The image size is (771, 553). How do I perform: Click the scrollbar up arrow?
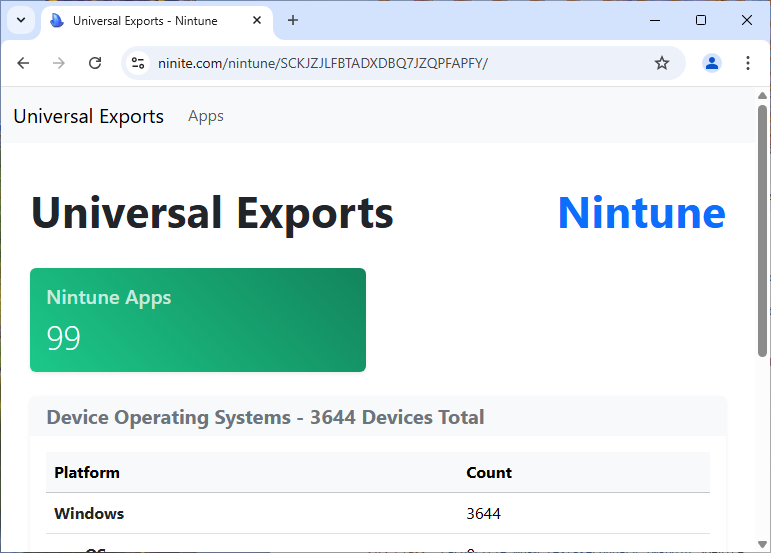[x=762, y=96]
